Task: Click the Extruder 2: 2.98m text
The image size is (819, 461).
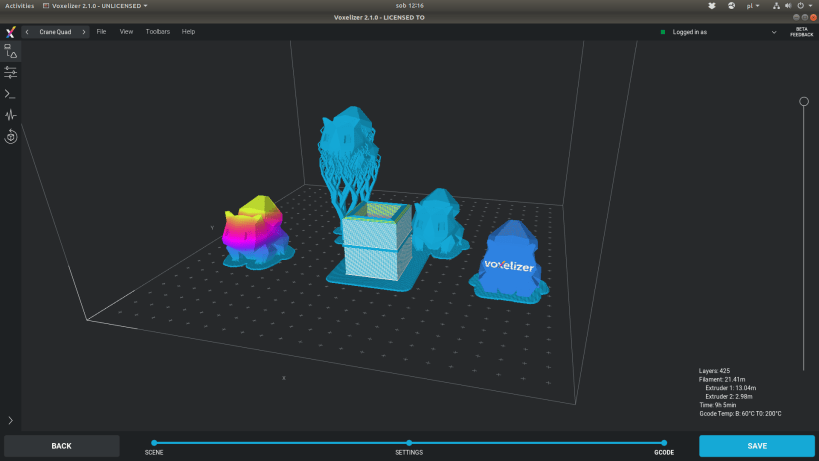Action: pyautogui.click(x=729, y=396)
